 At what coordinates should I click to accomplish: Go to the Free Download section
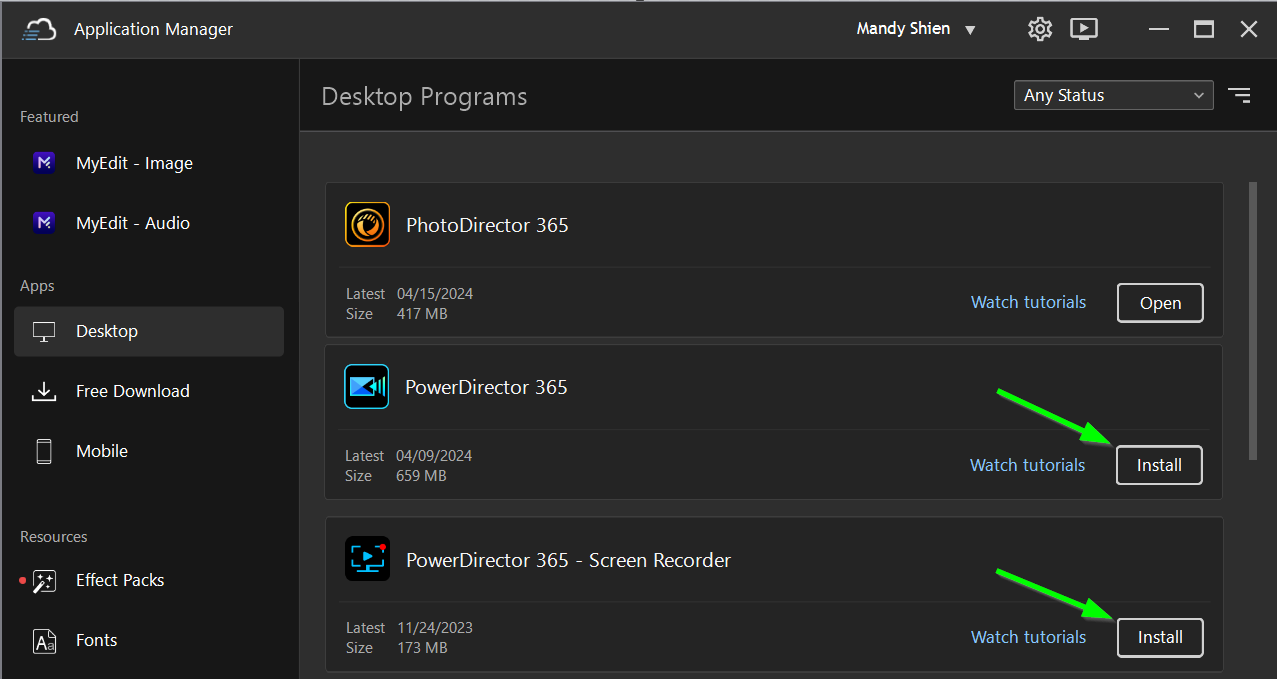pos(132,391)
